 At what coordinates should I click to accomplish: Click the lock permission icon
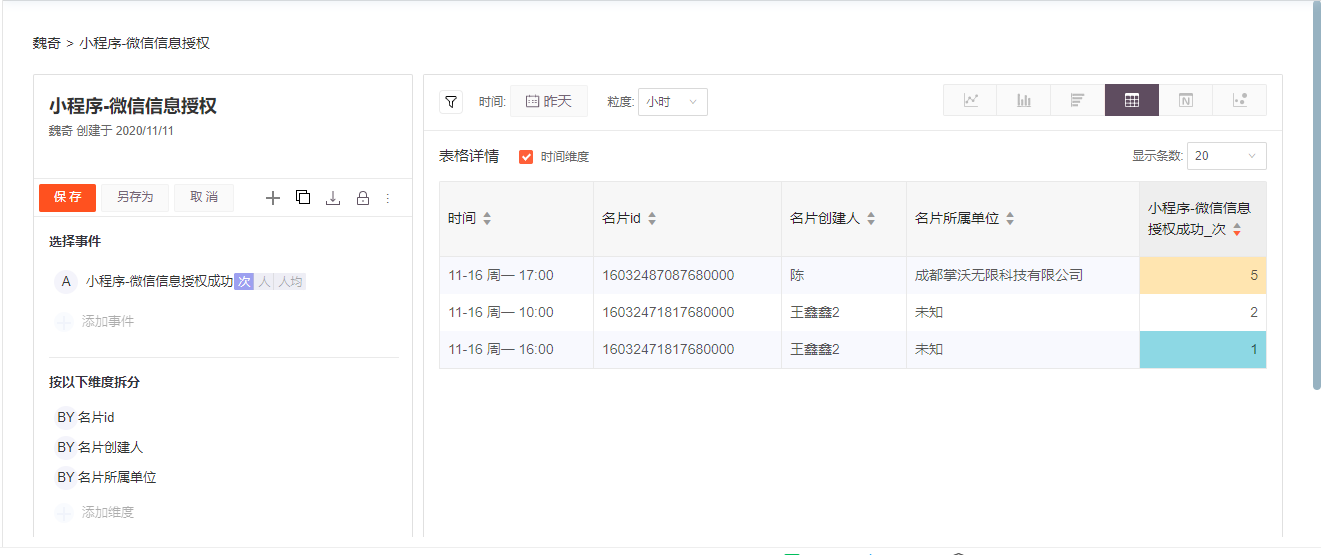363,198
